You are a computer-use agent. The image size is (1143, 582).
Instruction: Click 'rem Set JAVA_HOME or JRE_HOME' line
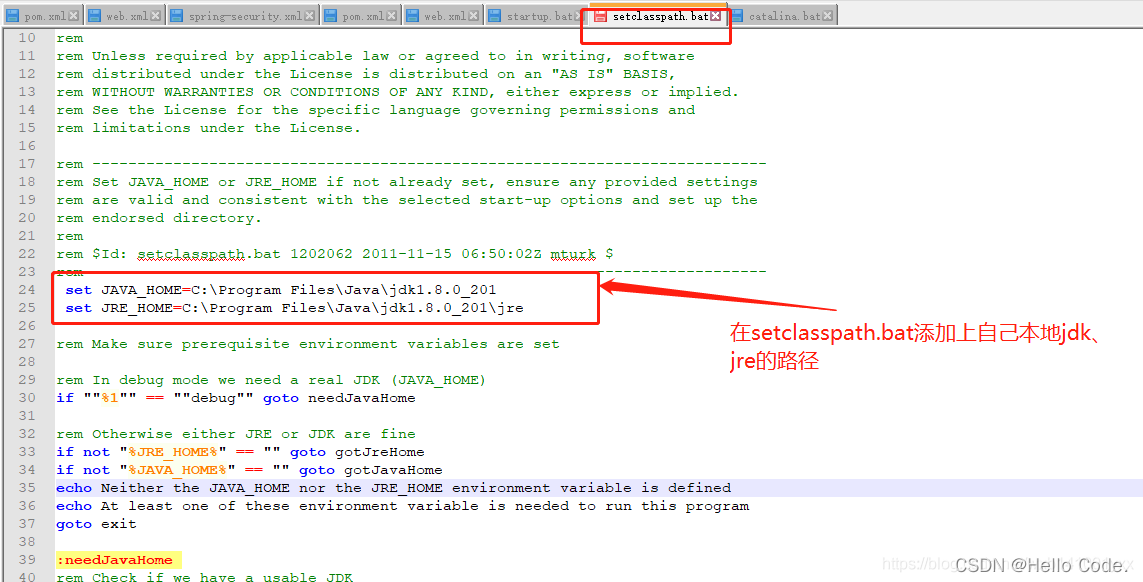pyautogui.click(x=407, y=182)
